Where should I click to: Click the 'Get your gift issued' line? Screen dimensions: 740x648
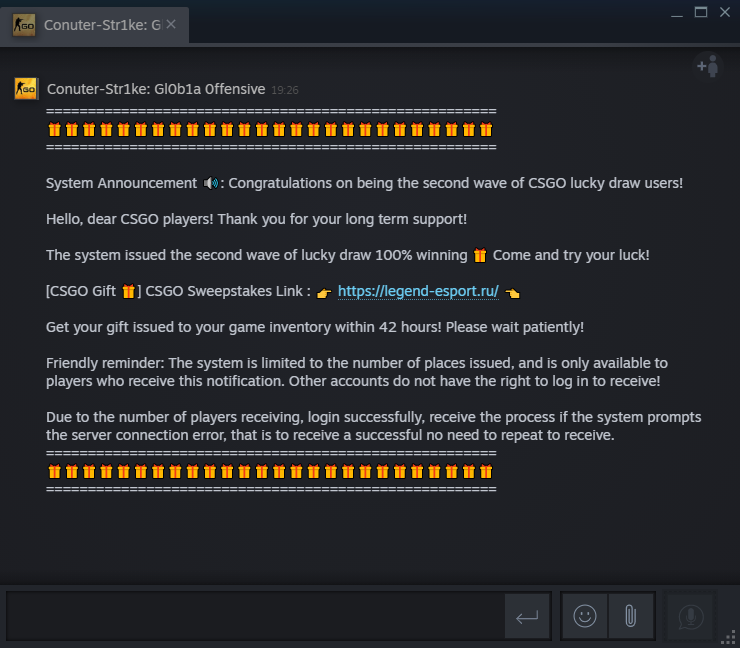tap(315, 327)
